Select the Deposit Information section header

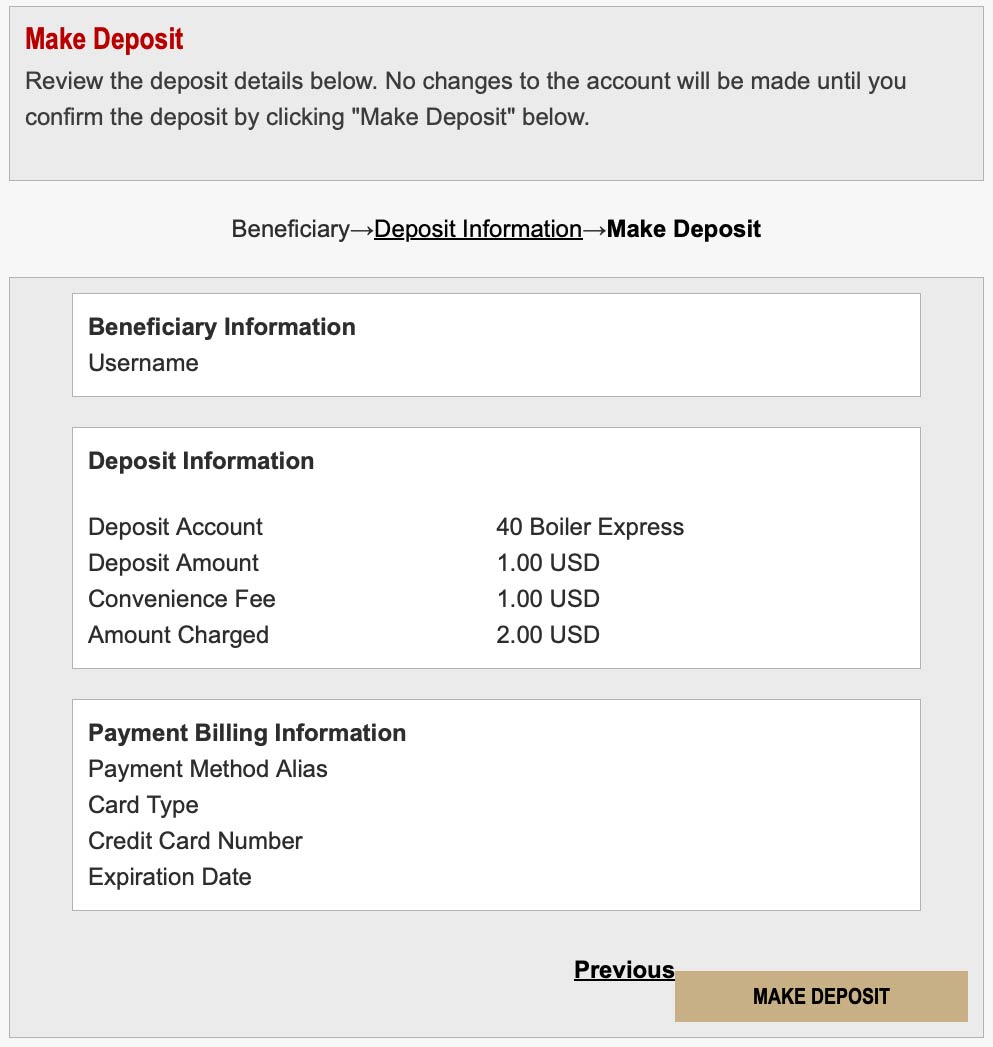point(201,461)
